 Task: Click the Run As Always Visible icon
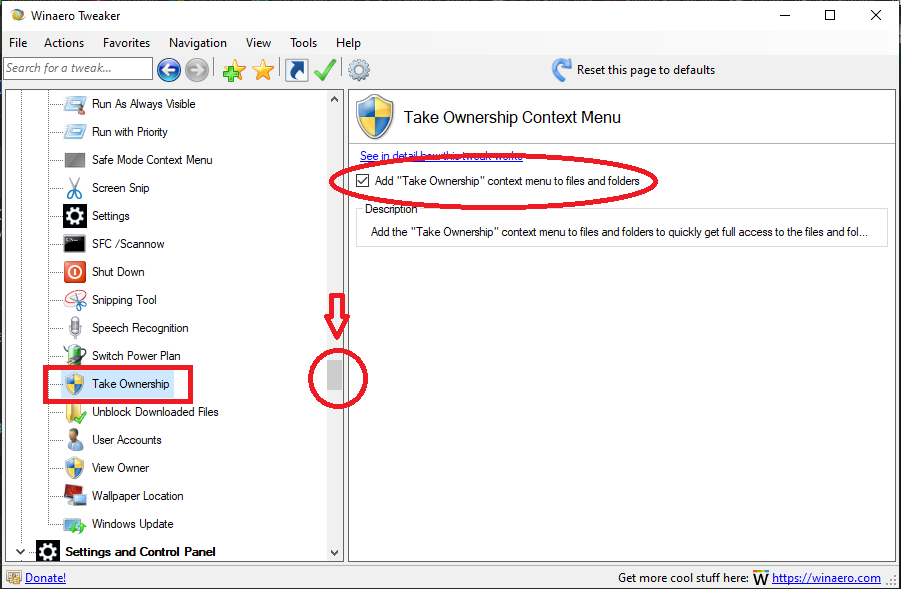pos(75,104)
